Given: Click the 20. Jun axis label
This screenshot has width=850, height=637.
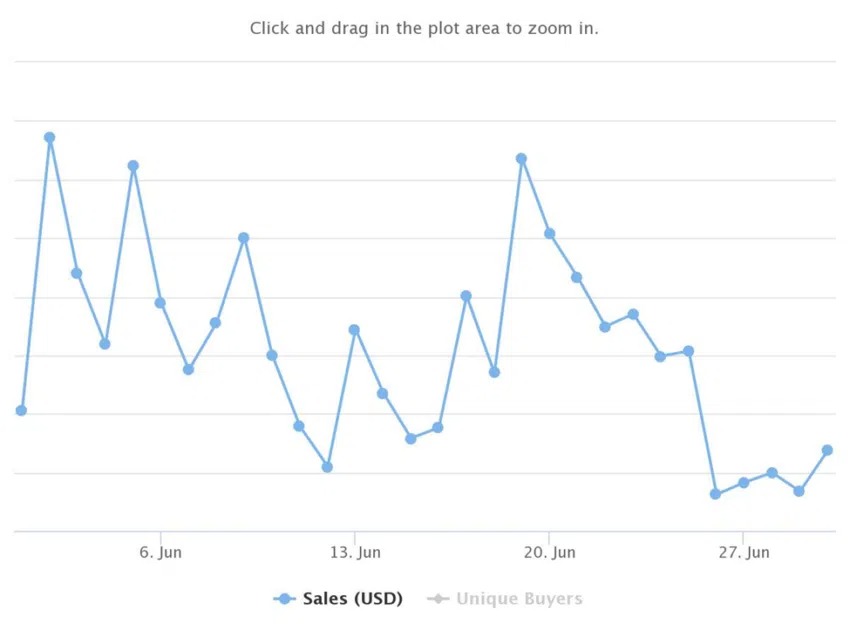Looking at the screenshot, I should (x=549, y=552).
